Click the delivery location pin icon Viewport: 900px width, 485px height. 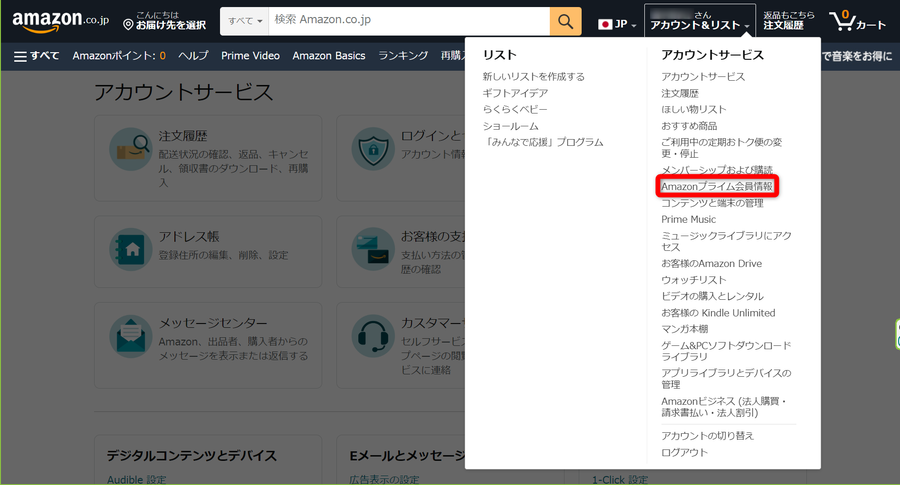click(128, 25)
